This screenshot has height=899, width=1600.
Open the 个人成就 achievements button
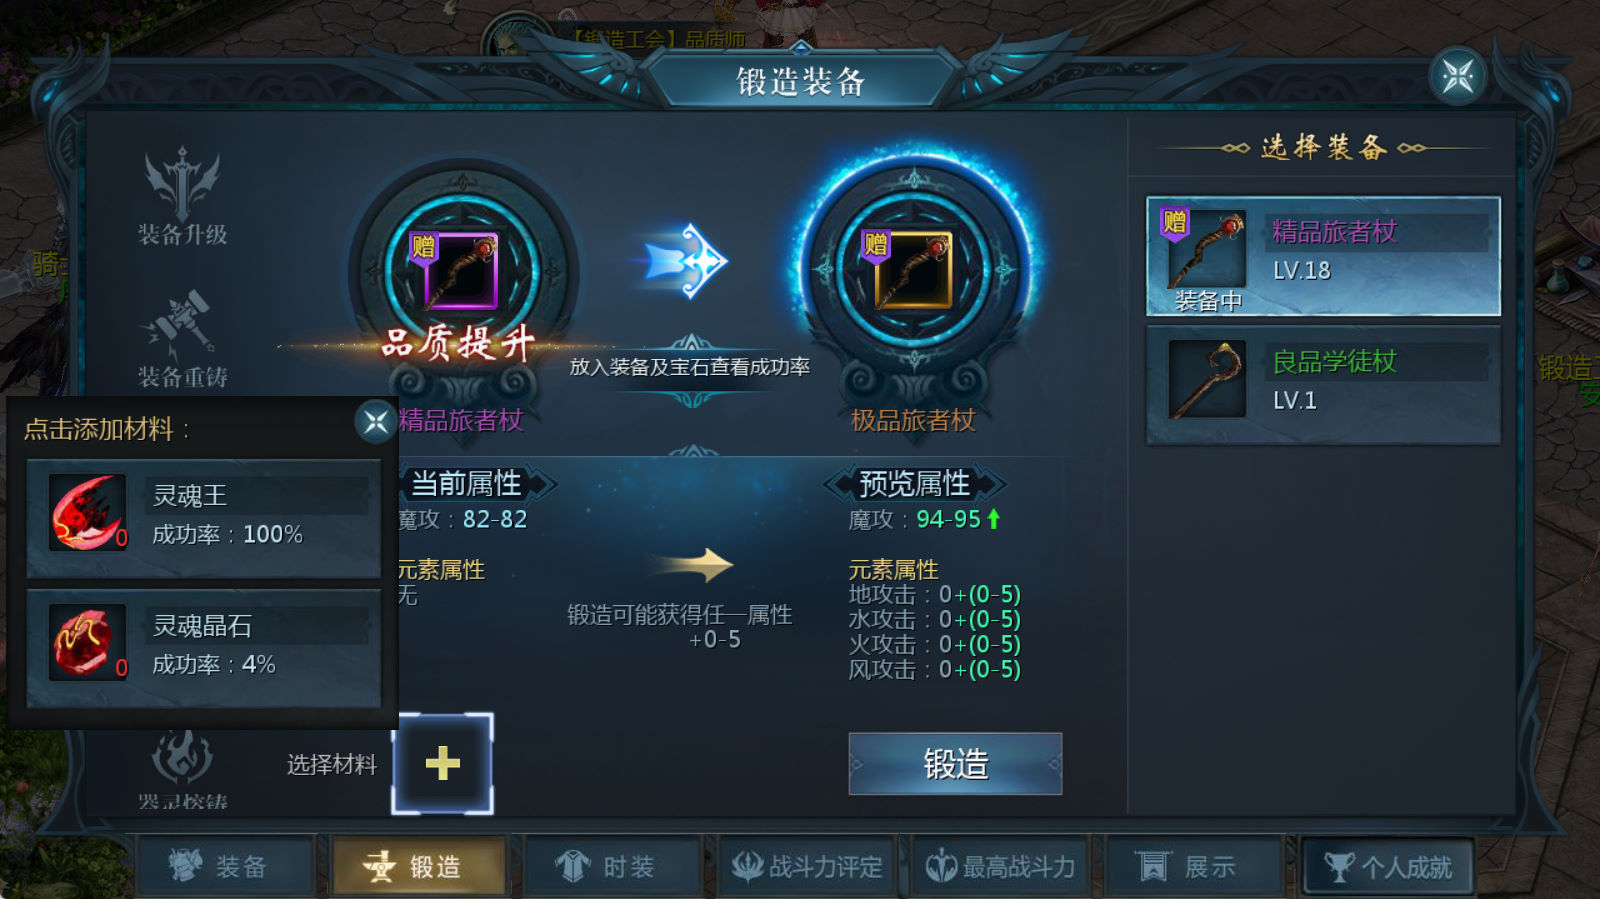1388,866
